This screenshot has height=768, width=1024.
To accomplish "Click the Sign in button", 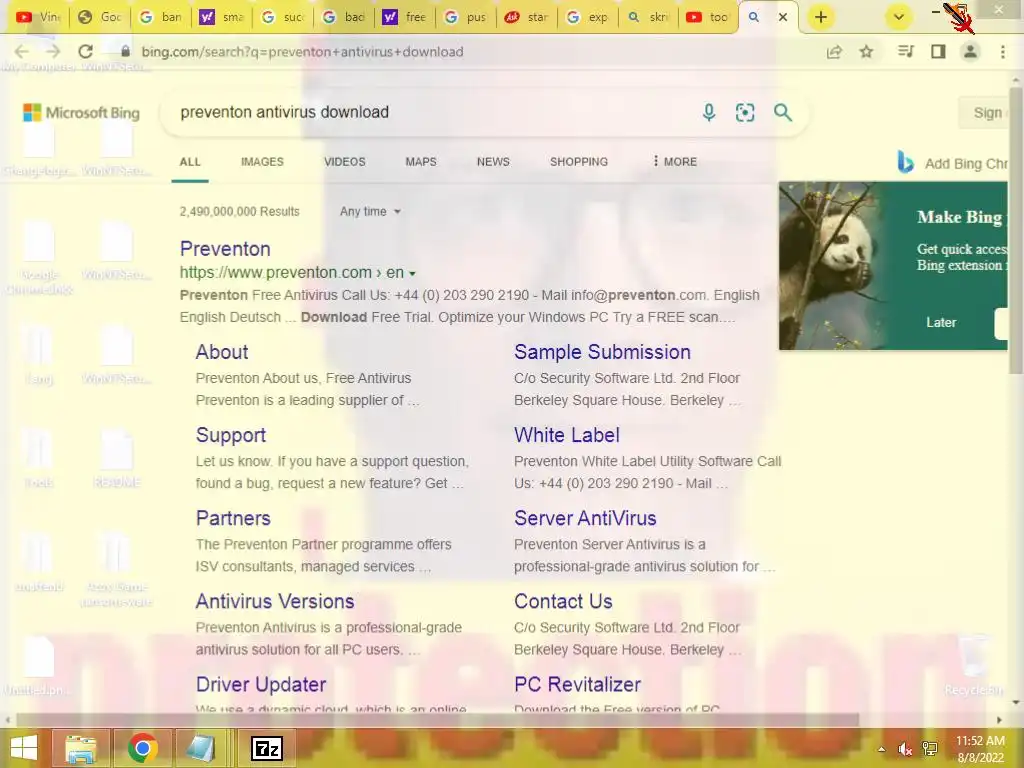I will pos(984,112).
